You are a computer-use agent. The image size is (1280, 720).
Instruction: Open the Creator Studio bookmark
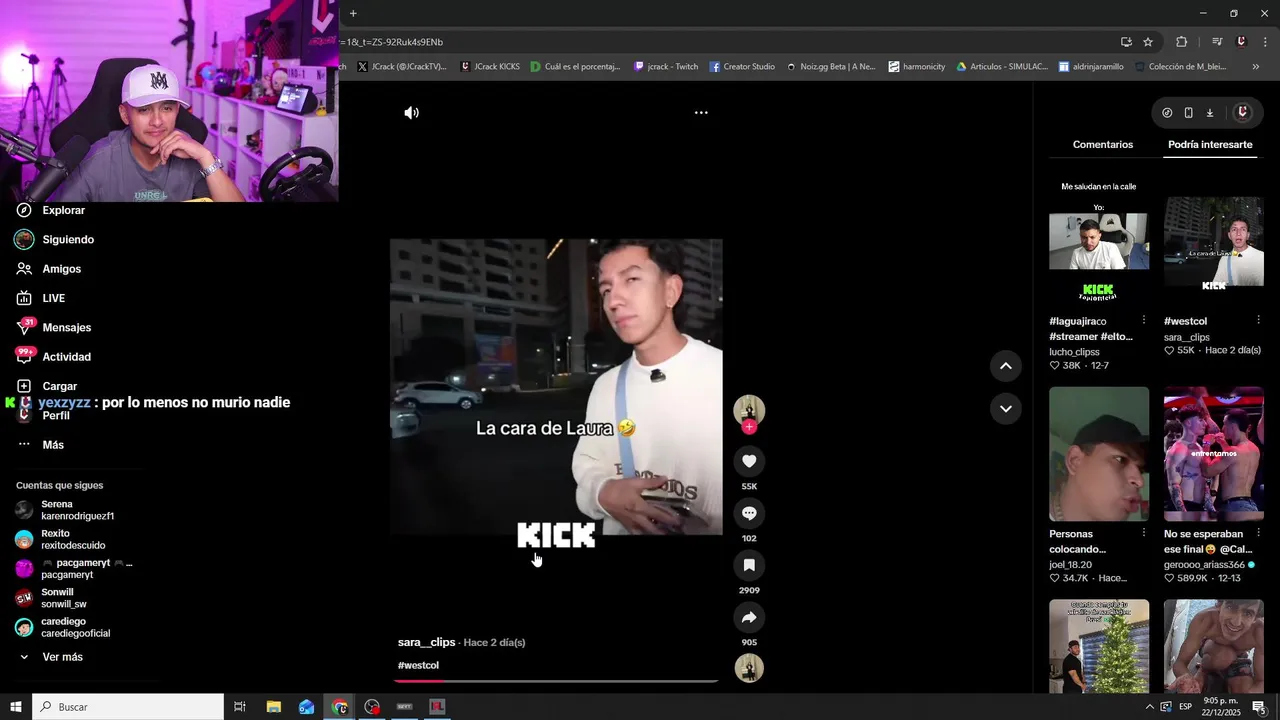tap(742, 67)
